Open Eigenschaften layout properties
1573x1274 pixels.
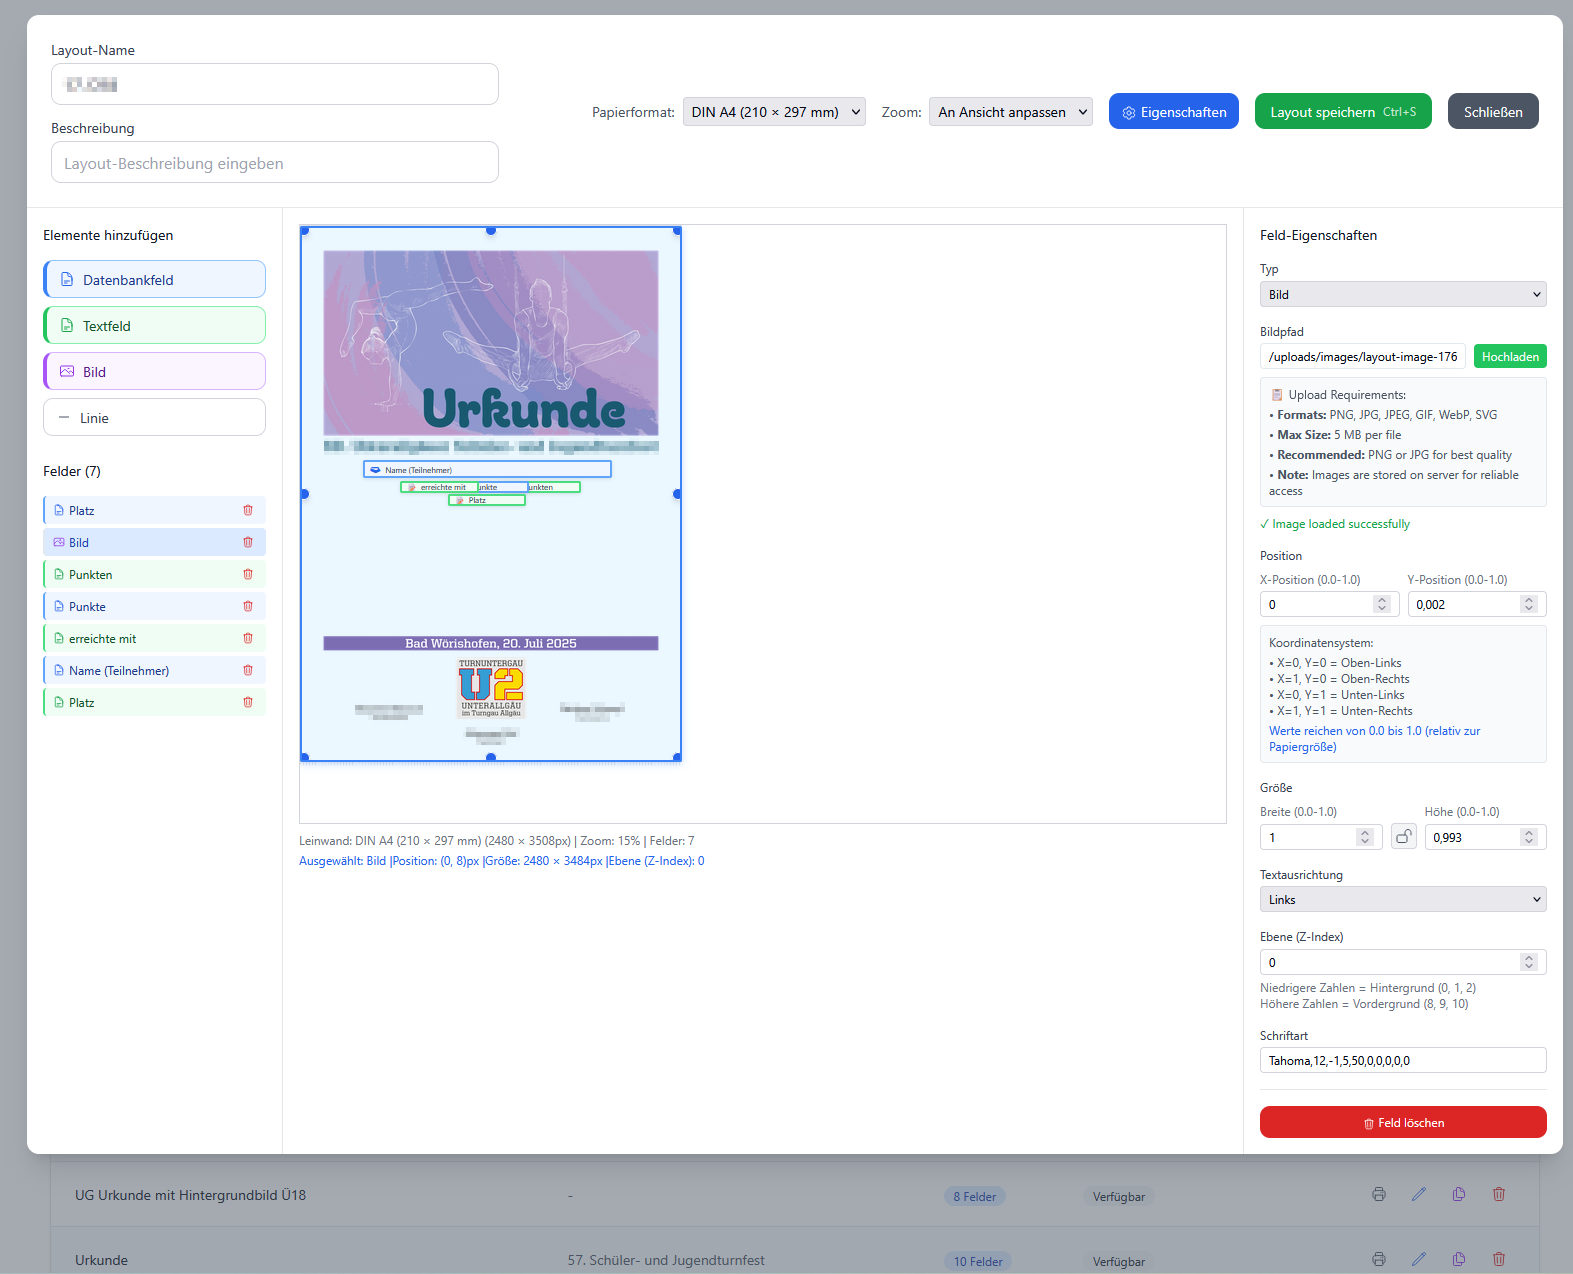click(1174, 111)
